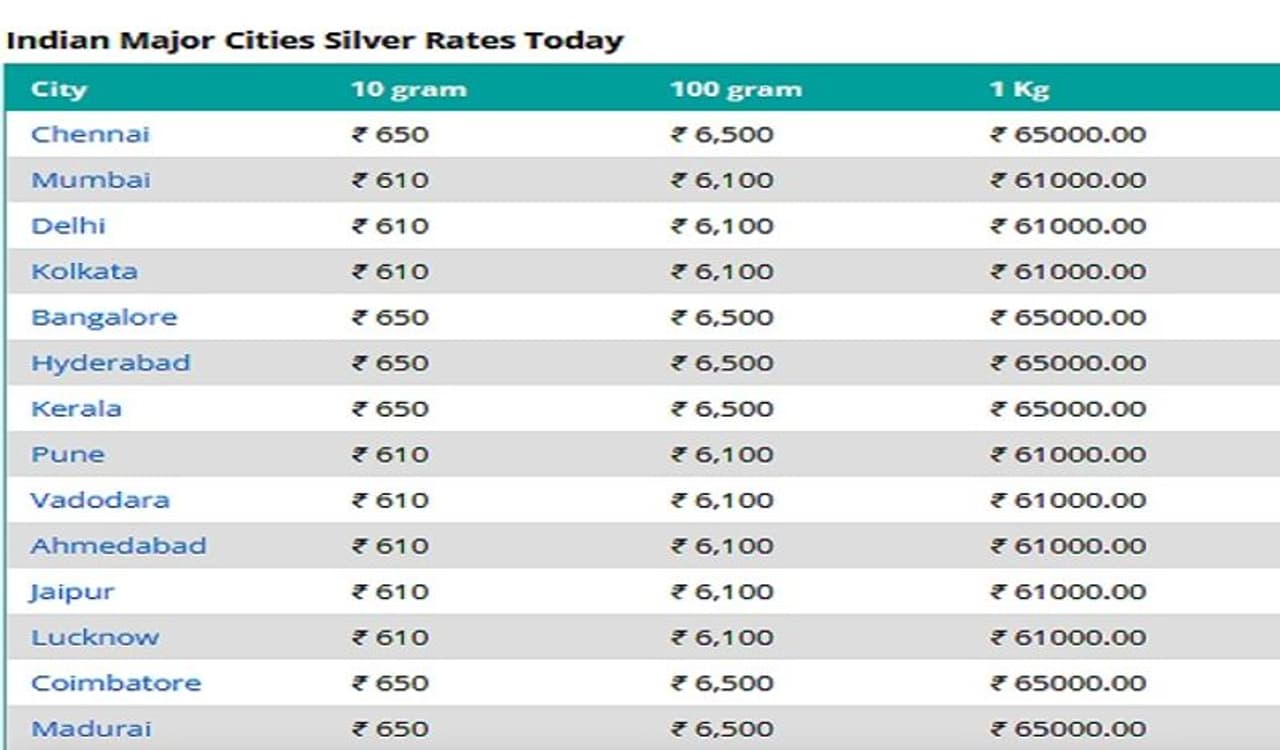Open the Vadodara link
Viewport: 1280px width, 750px height.
(100, 500)
